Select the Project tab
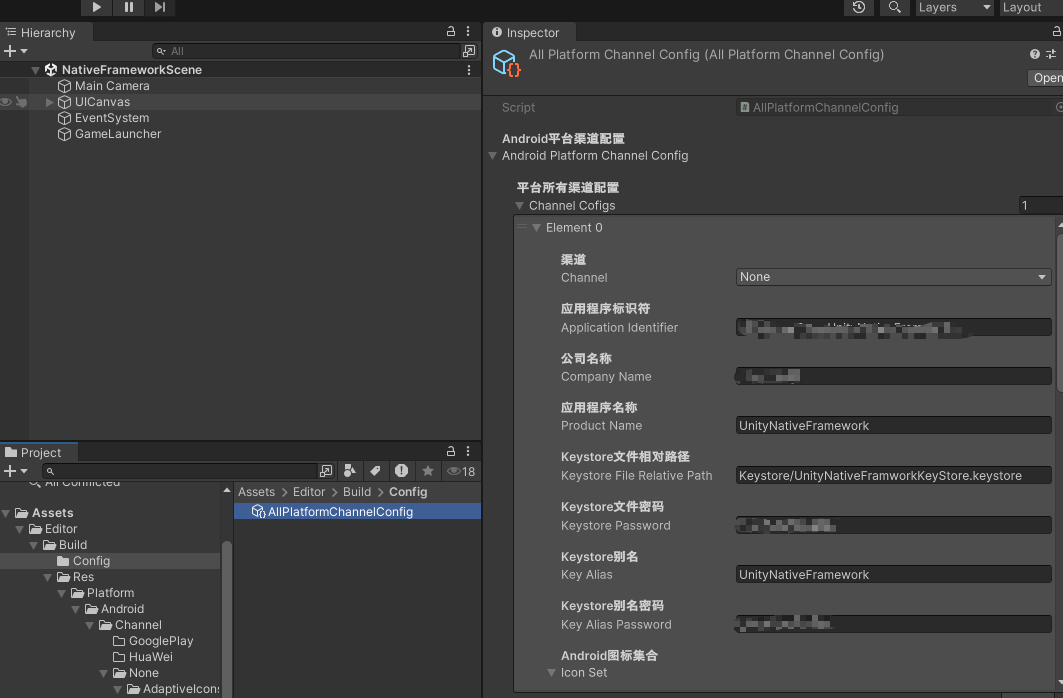 pyautogui.click(x=40, y=452)
